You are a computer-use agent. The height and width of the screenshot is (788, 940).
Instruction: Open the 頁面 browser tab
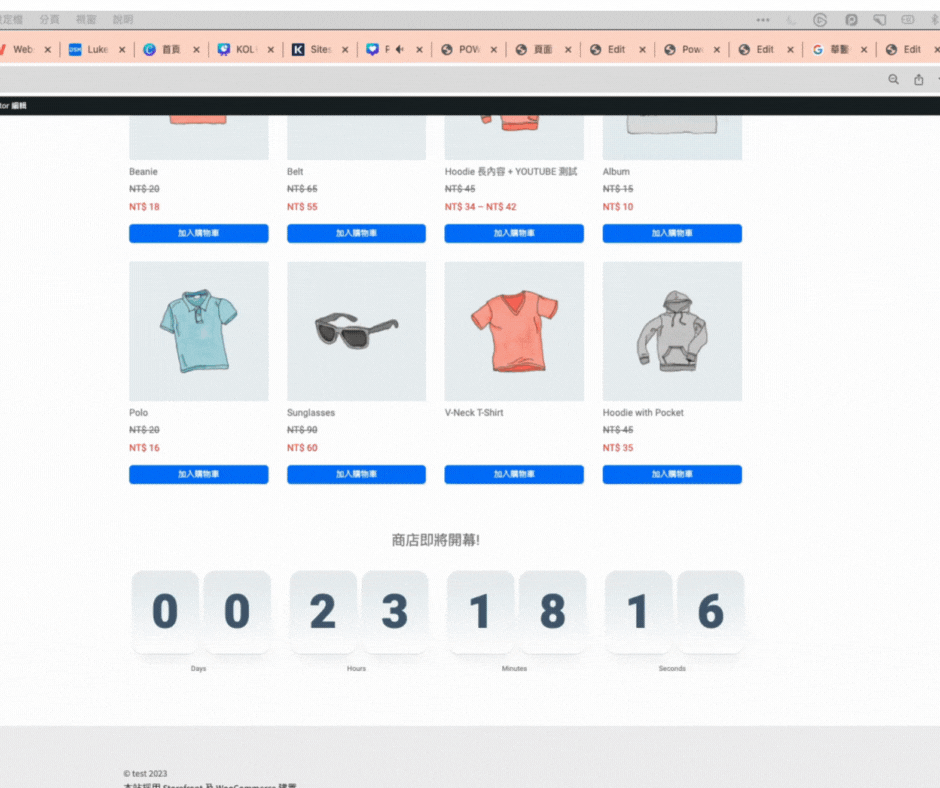541,50
